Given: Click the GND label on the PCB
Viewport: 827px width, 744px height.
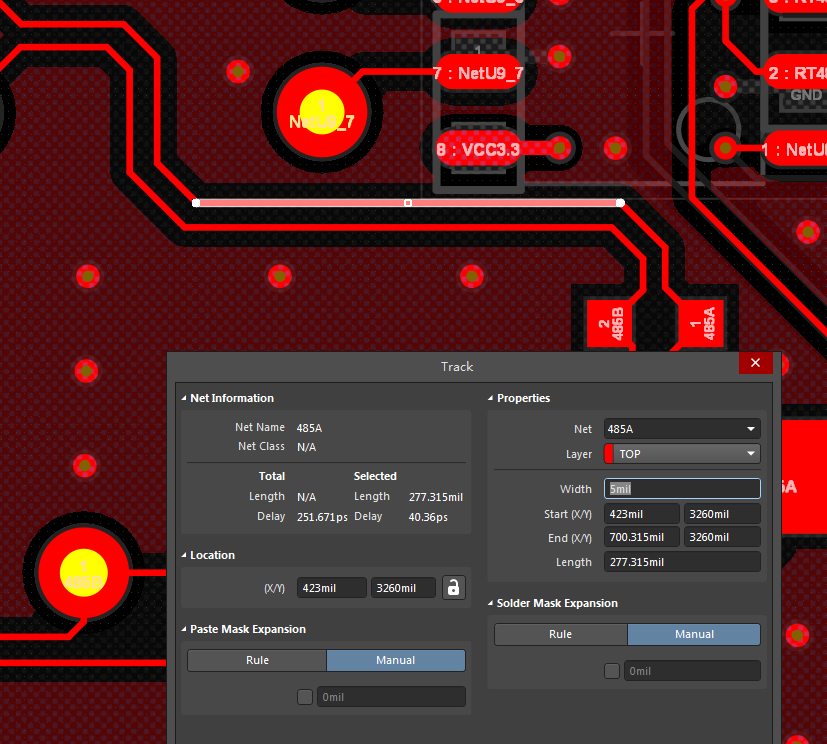Looking at the screenshot, I should coord(806,95).
